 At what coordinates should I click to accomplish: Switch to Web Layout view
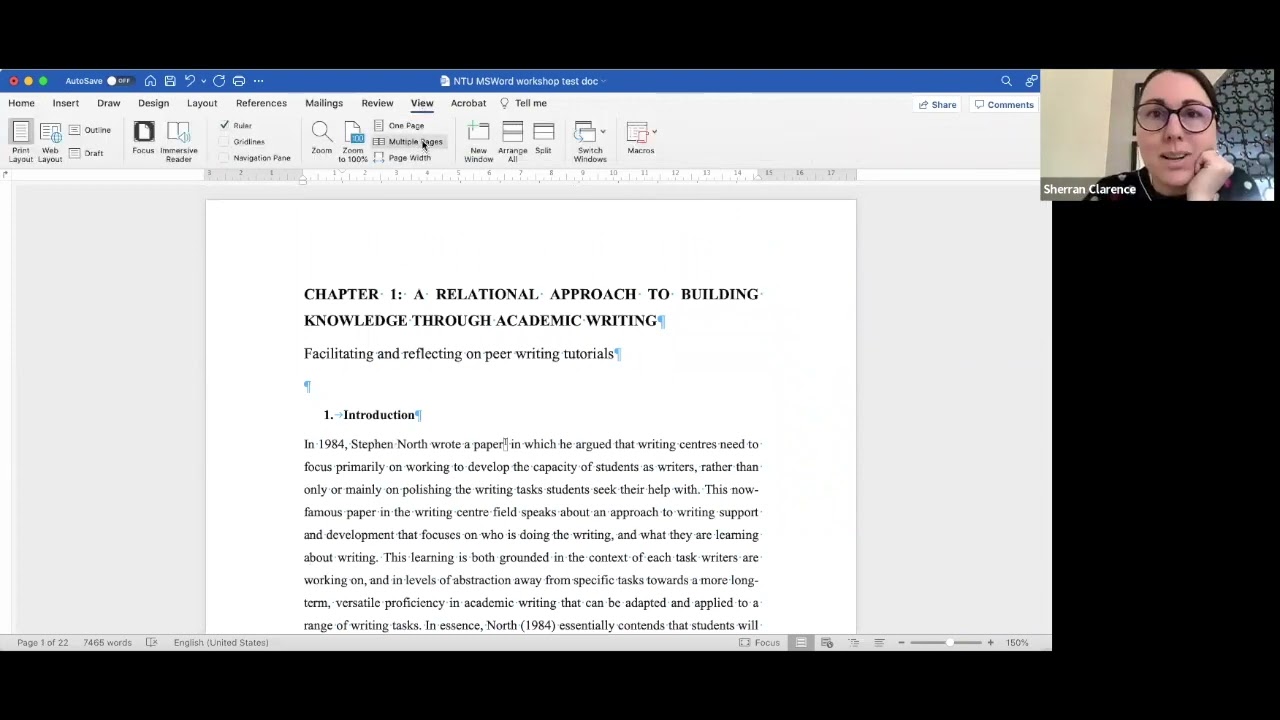pyautogui.click(x=50, y=142)
